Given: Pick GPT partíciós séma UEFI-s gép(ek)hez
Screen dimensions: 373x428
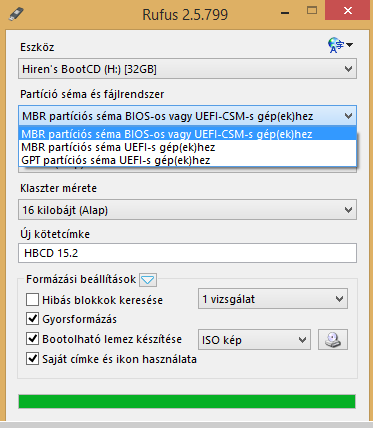Looking at the screenshot, I should 187,160.
